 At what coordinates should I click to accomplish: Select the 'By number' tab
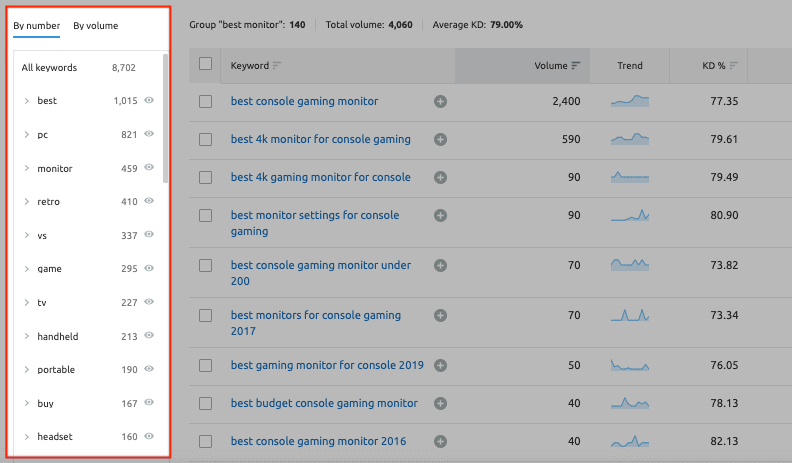(x=36, y=26)
